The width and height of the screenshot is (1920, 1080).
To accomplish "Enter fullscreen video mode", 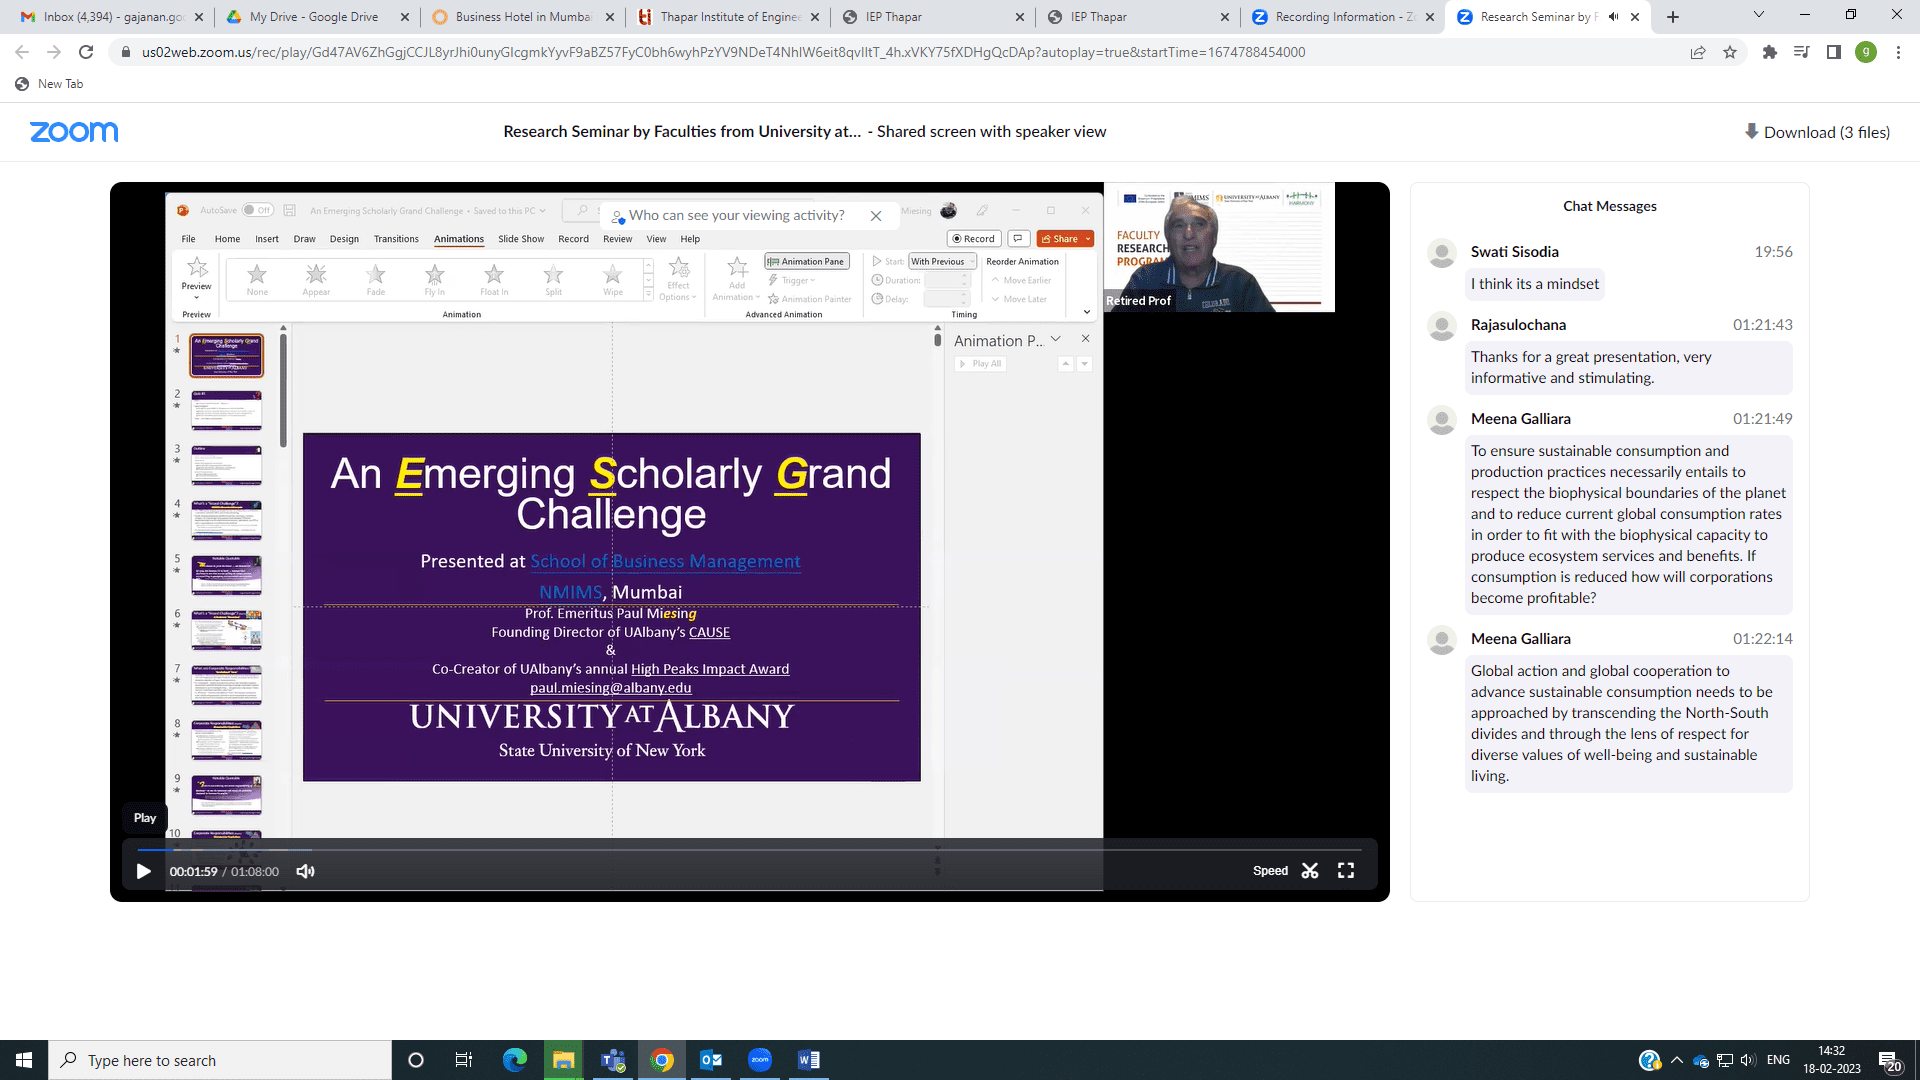I will [1346, 871].
